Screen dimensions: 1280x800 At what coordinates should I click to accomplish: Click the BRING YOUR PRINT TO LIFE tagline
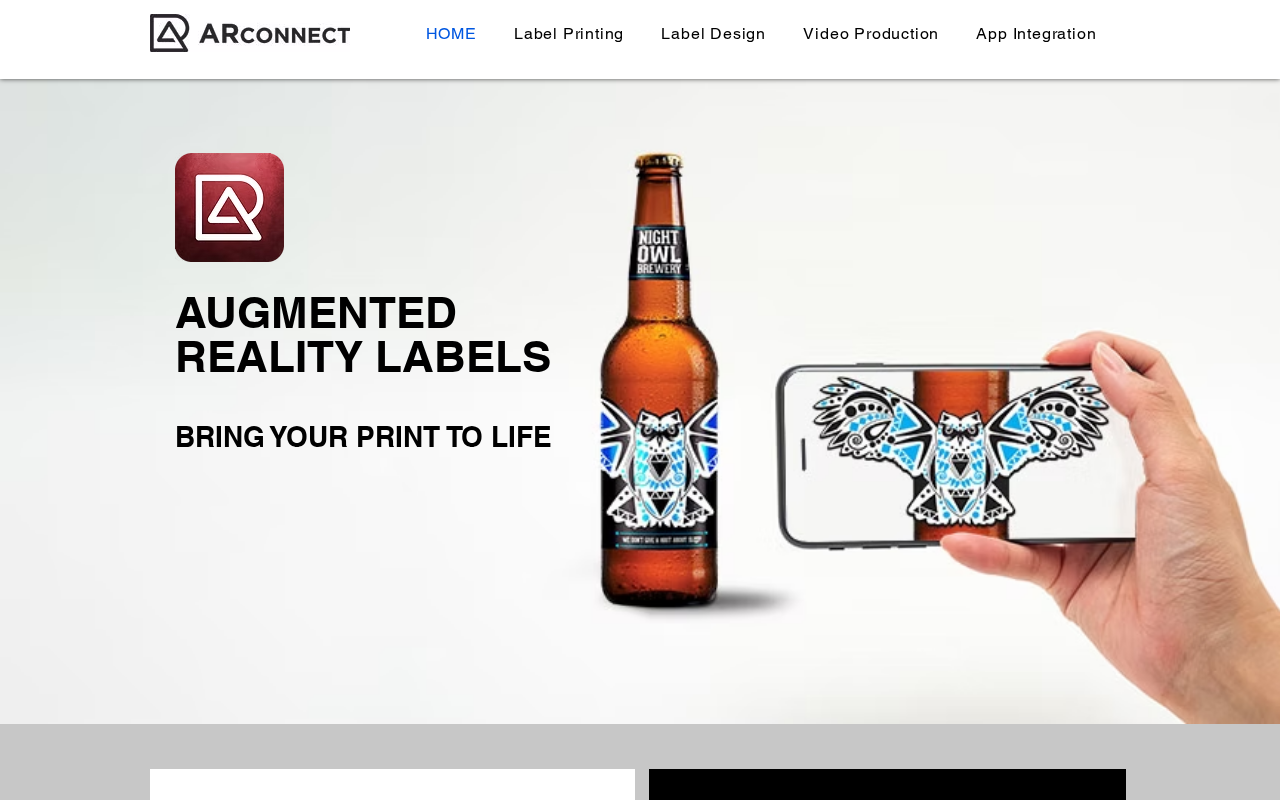(x=363, y=437)
